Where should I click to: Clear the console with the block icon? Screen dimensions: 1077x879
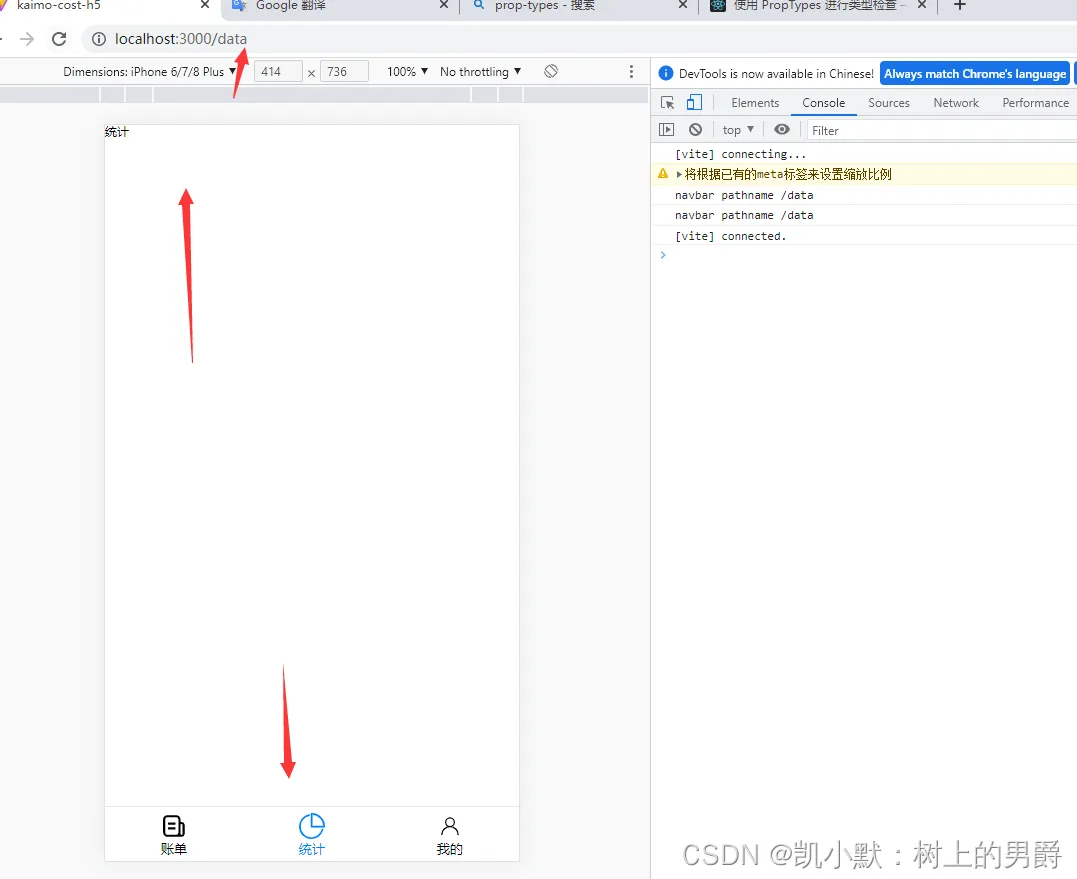point(695,129)
